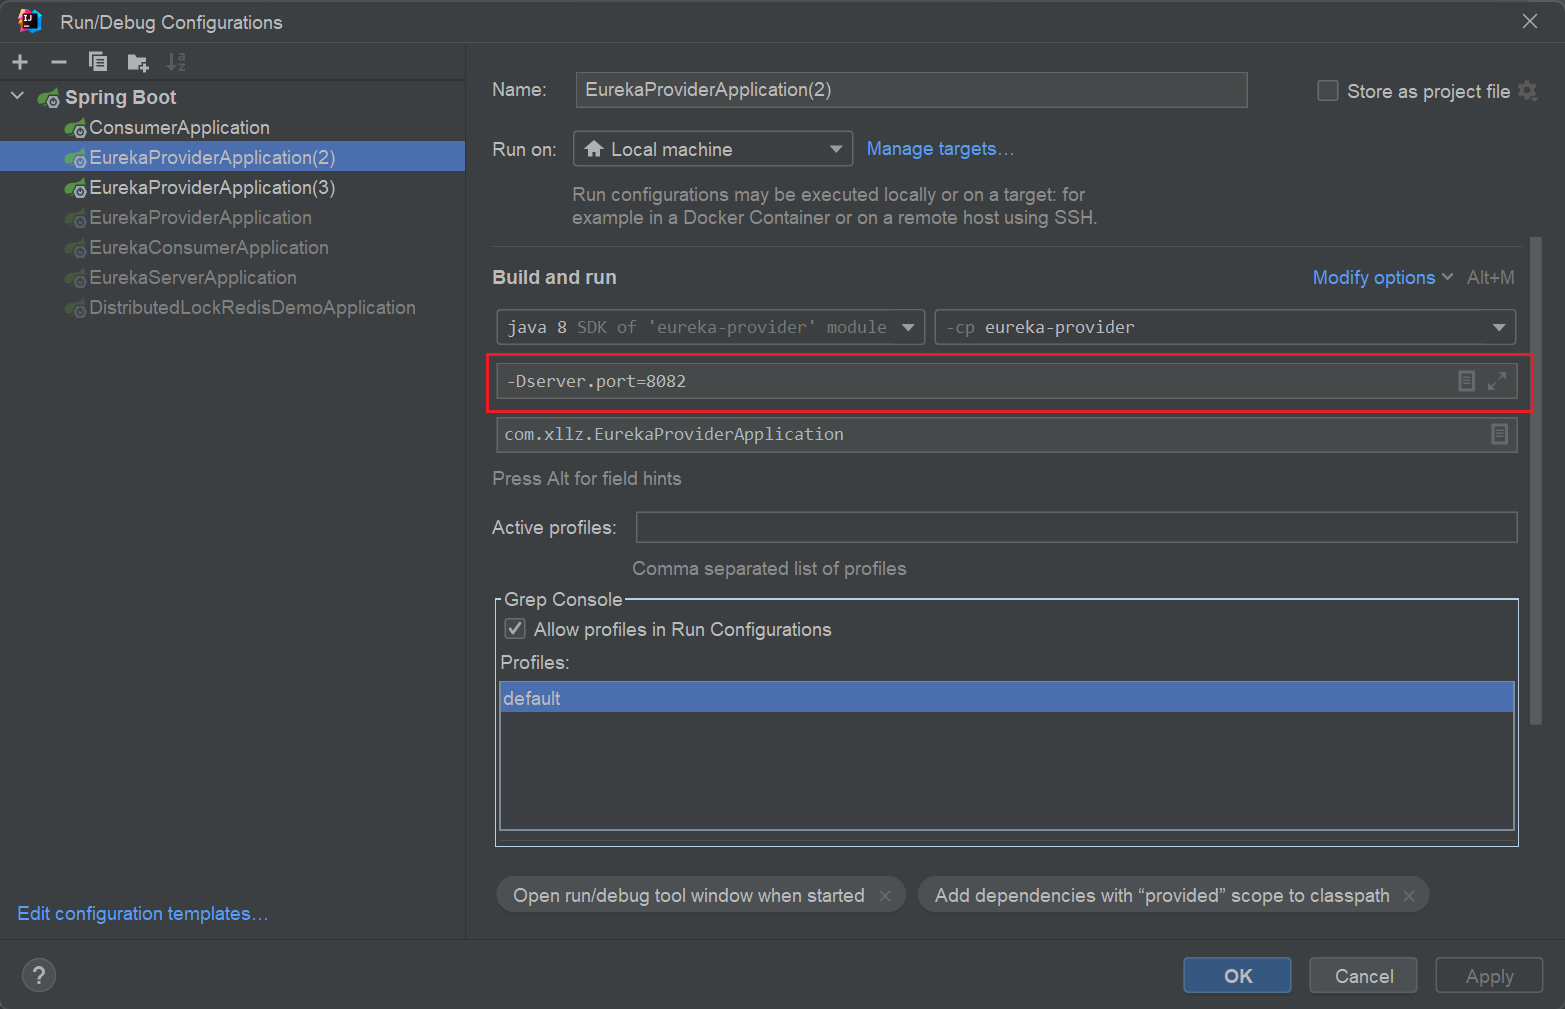
Task: Collapse the Spring Boot tree node
Action: (x=17, y=97)
